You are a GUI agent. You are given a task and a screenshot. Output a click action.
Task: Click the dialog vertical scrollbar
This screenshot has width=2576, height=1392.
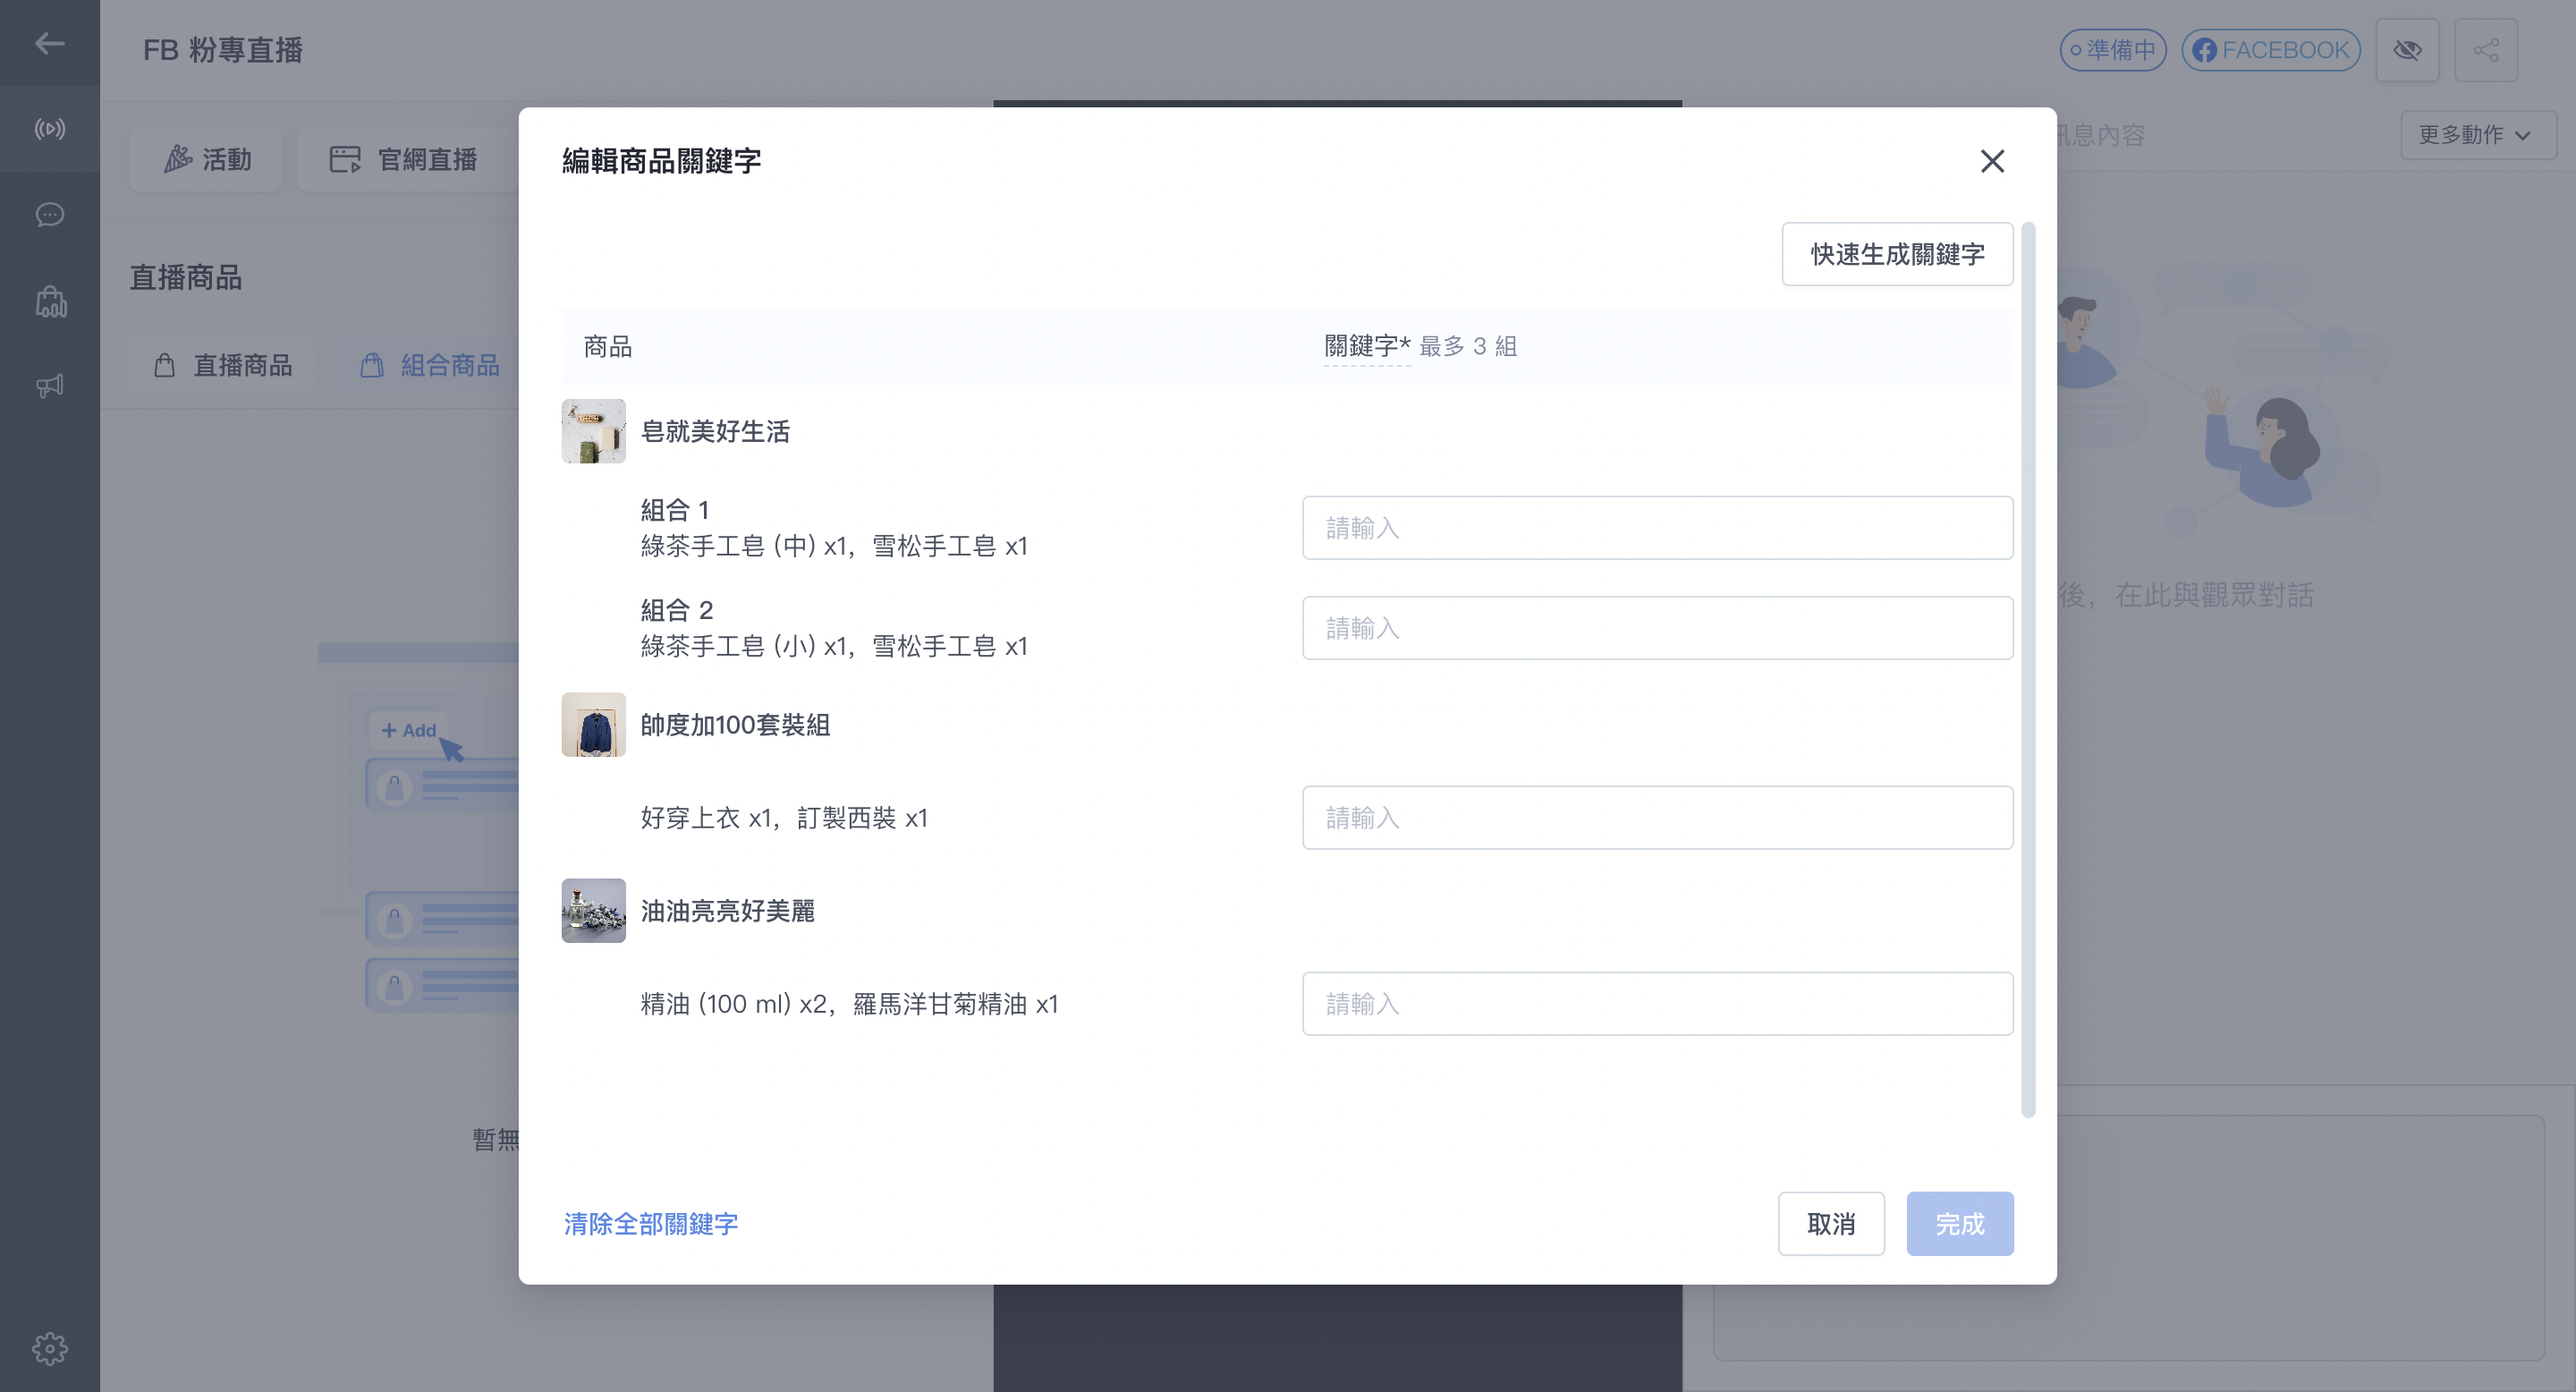[x=2028, y=669]
